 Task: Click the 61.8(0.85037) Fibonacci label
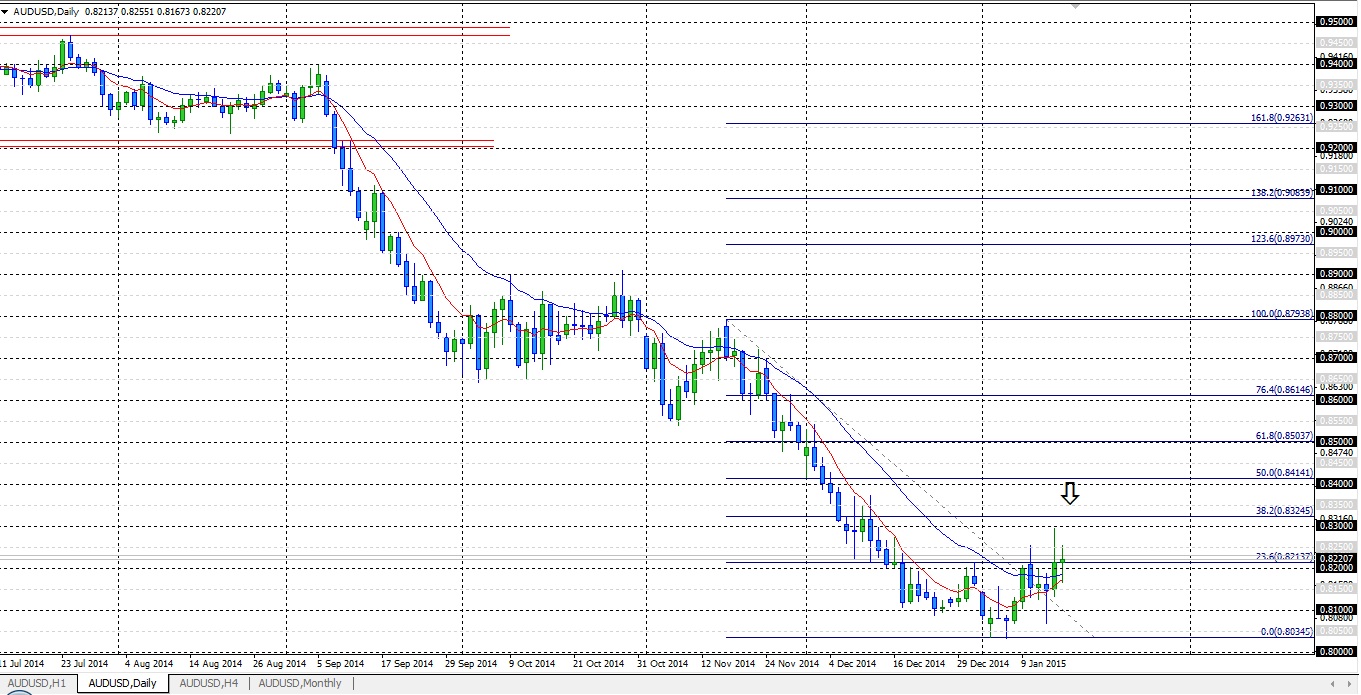point(1283,436)
